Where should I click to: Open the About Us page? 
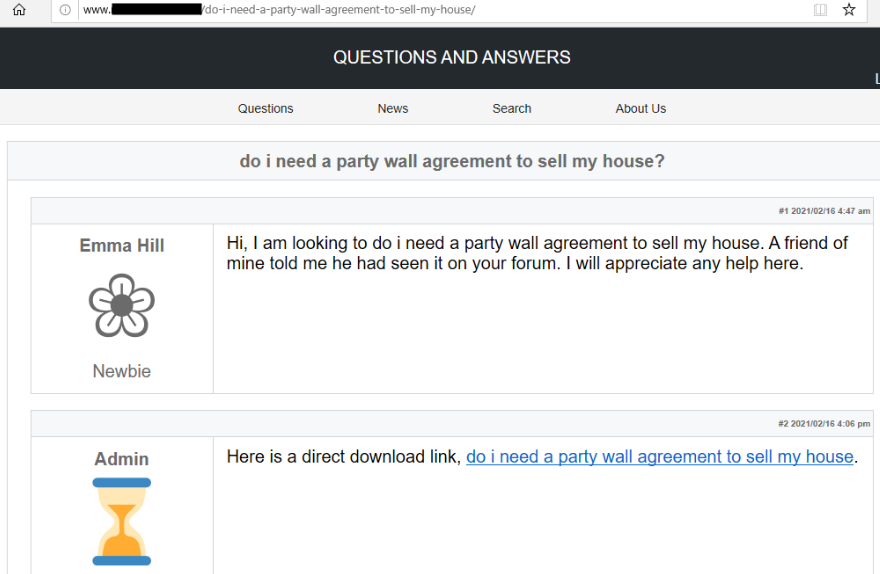[640, 108]
